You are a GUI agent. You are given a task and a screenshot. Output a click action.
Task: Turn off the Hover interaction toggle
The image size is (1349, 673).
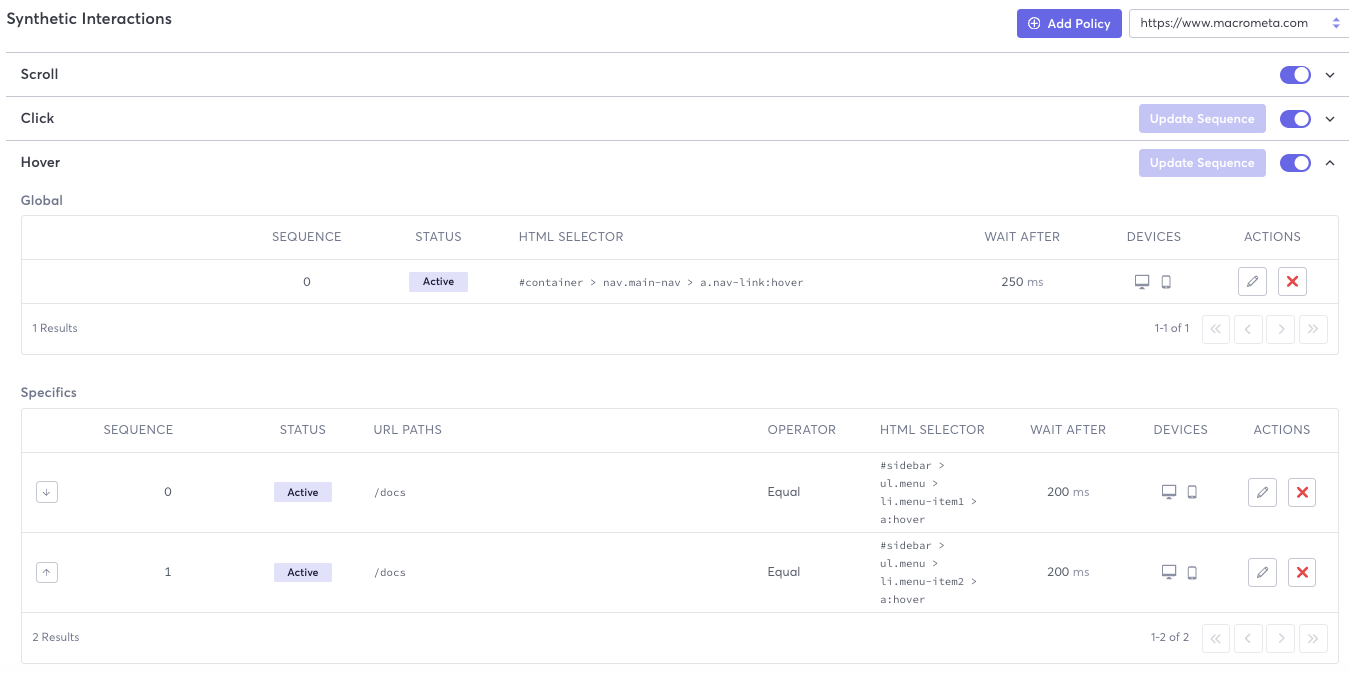(1295, 162)
